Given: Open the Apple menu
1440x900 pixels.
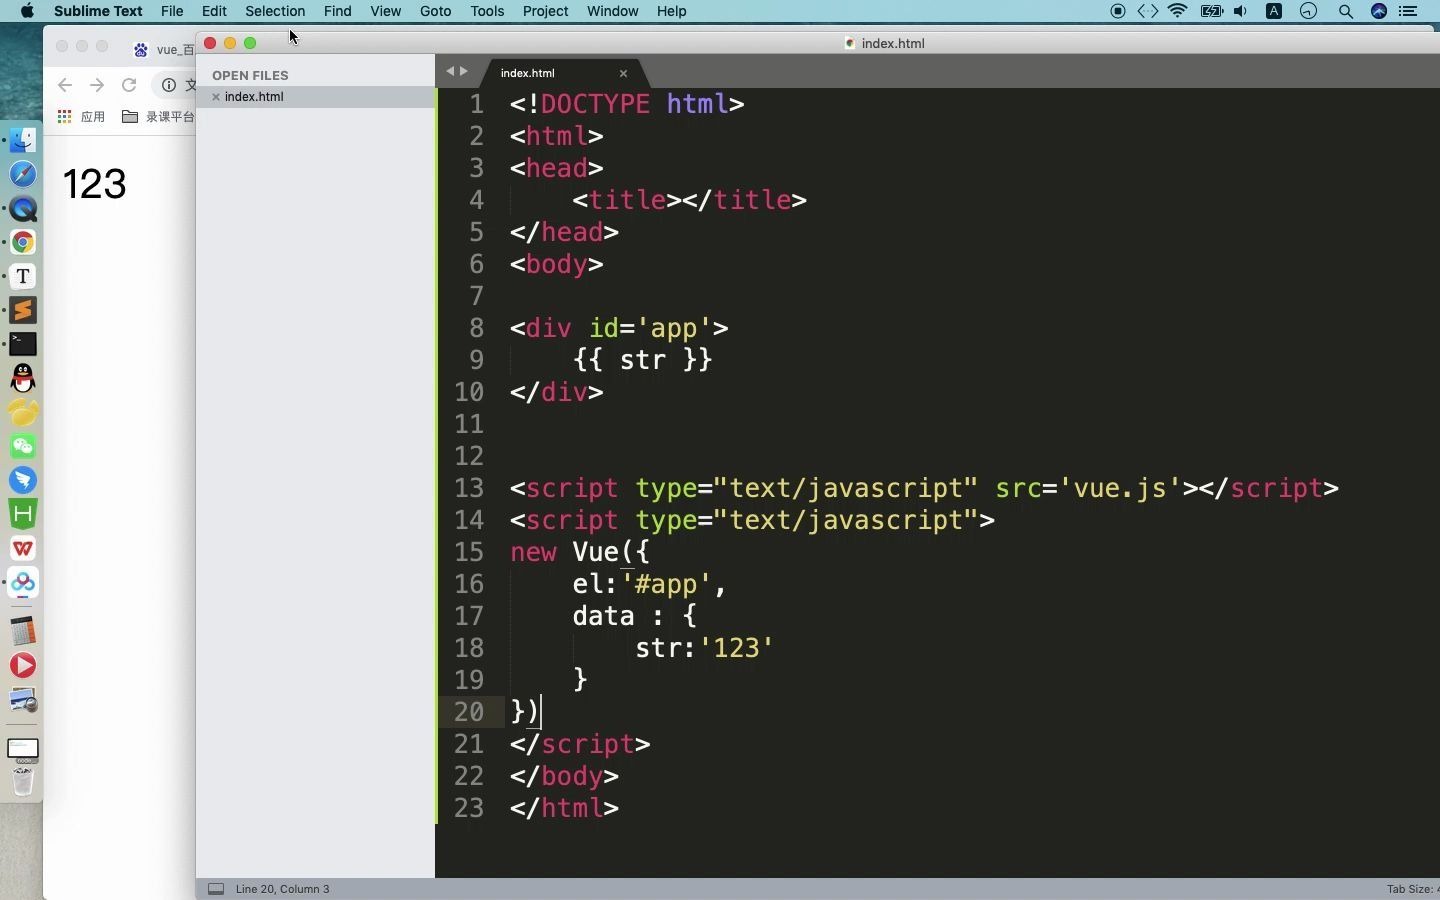Looking at the screenshot, I should pos(27,11).
